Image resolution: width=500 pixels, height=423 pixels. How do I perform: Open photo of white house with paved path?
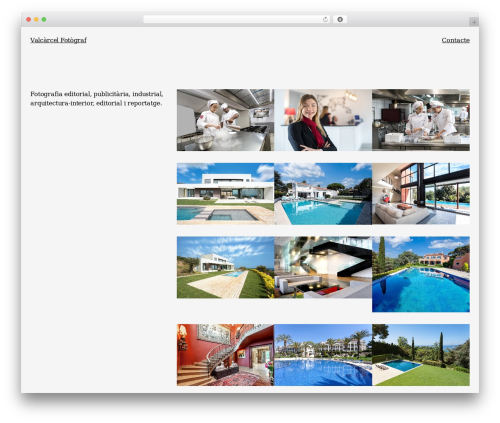(x=225, y=267)
